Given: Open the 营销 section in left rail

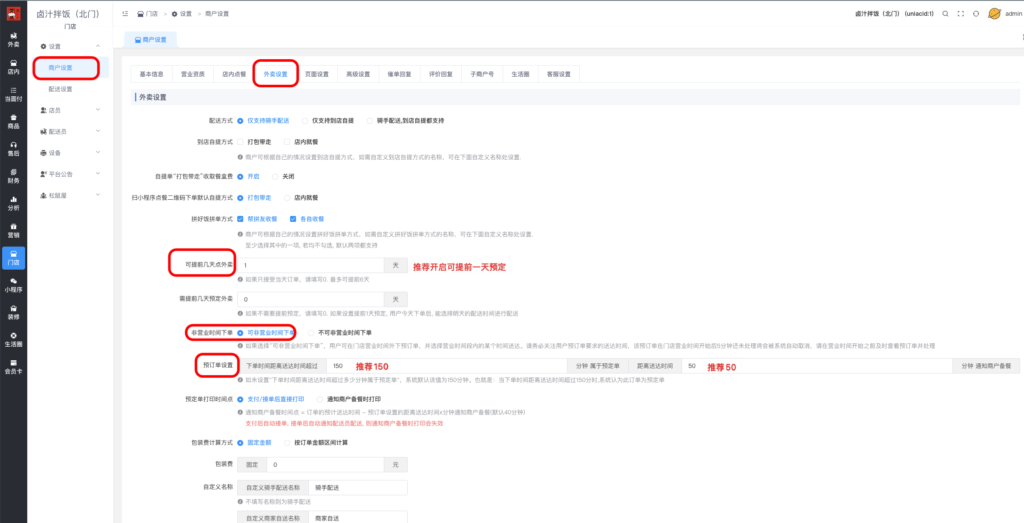Looking at the screenshot, I should pos(13,230).
